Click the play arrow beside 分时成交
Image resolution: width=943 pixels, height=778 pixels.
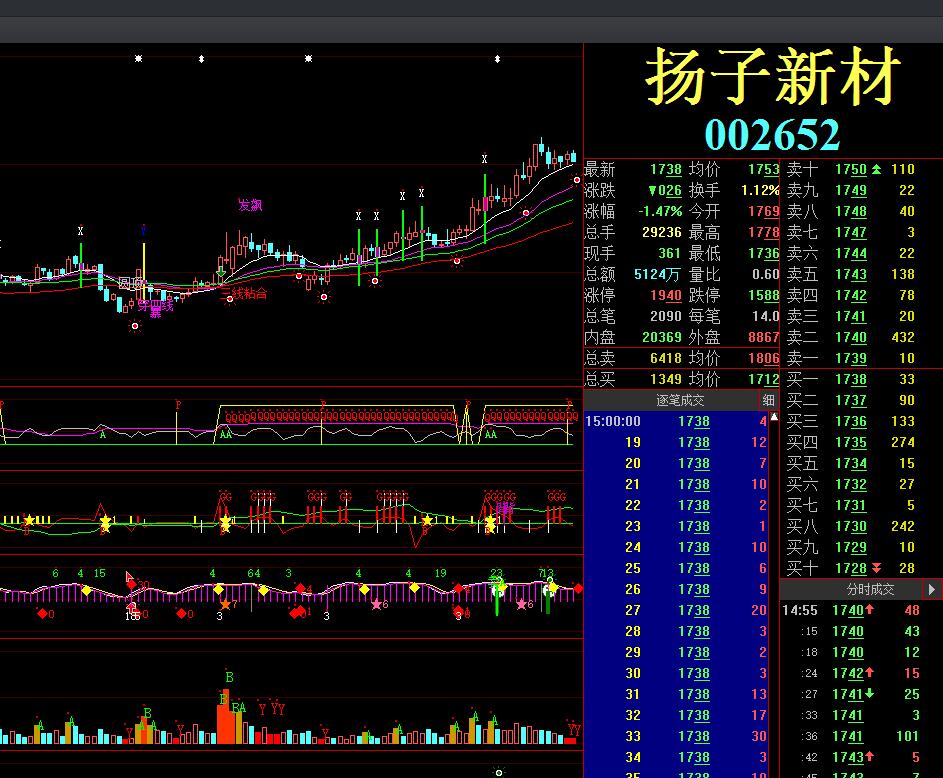coord(932,589)
